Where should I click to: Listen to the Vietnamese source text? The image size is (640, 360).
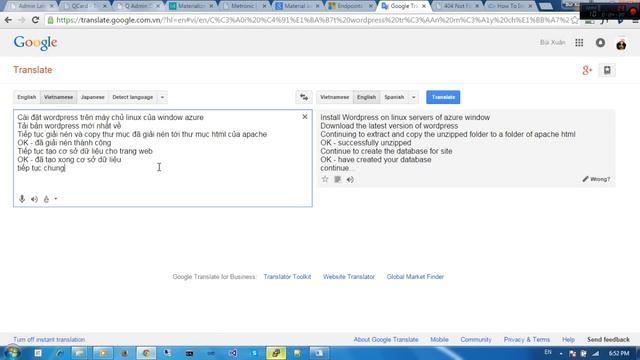34,199
